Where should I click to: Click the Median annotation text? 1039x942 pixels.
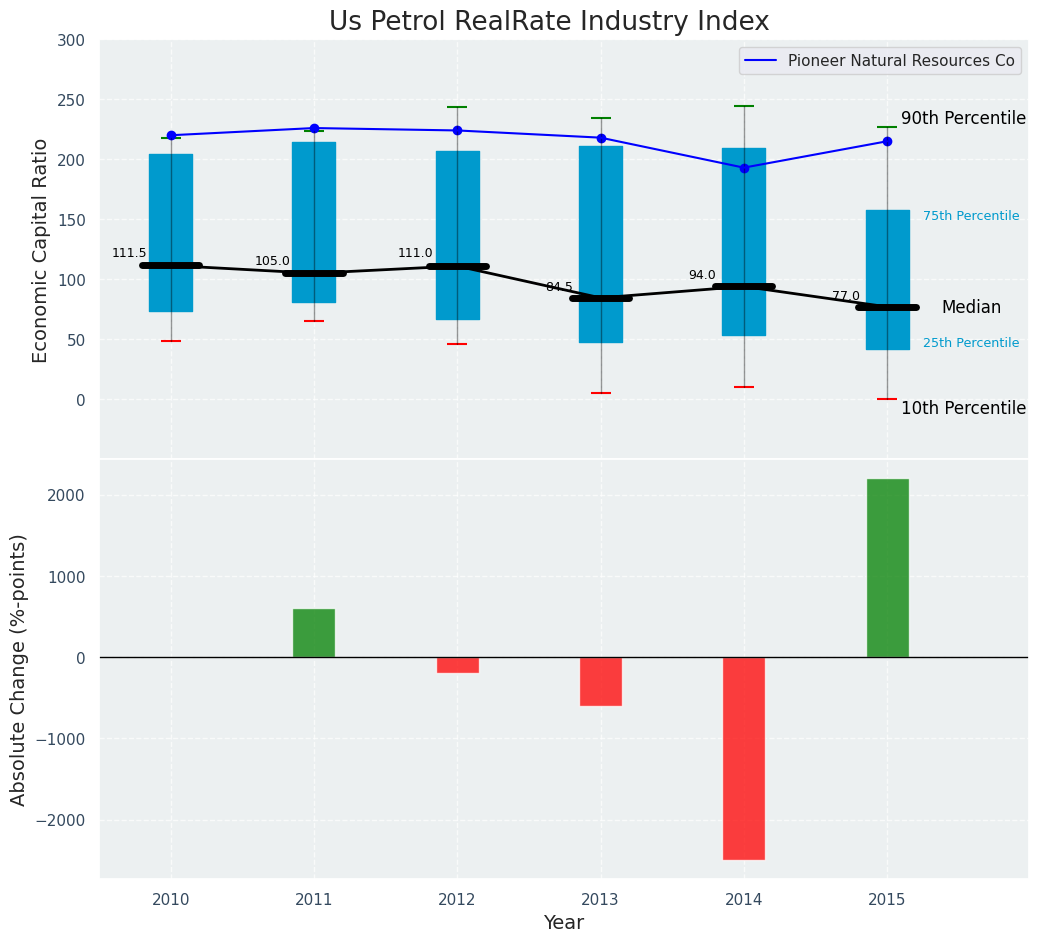[970, 307]
